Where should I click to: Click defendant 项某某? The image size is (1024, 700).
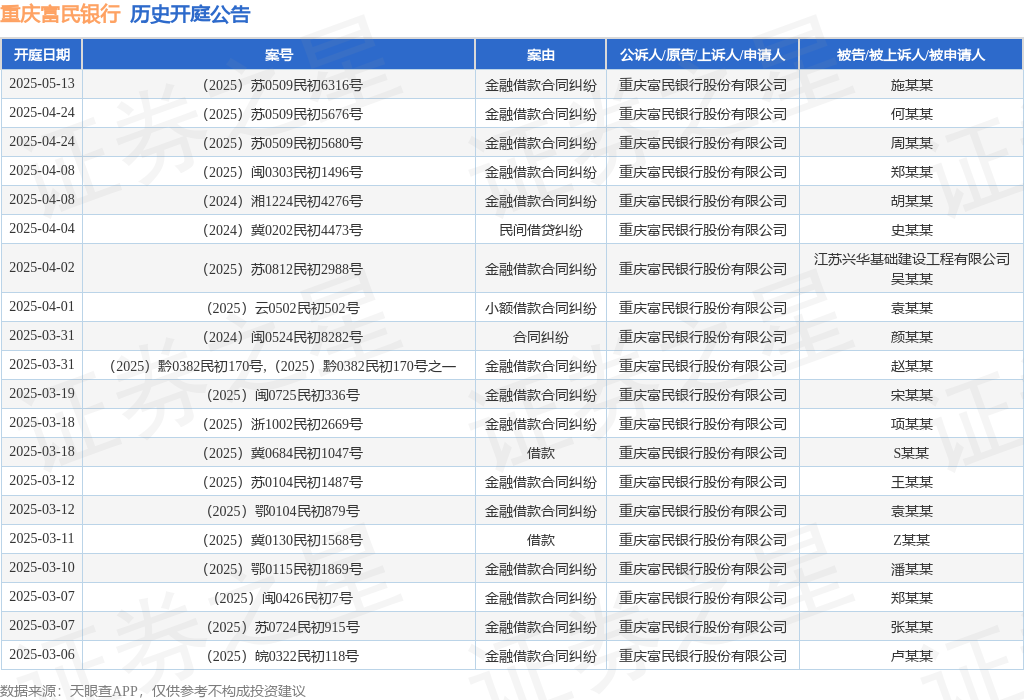912,424
